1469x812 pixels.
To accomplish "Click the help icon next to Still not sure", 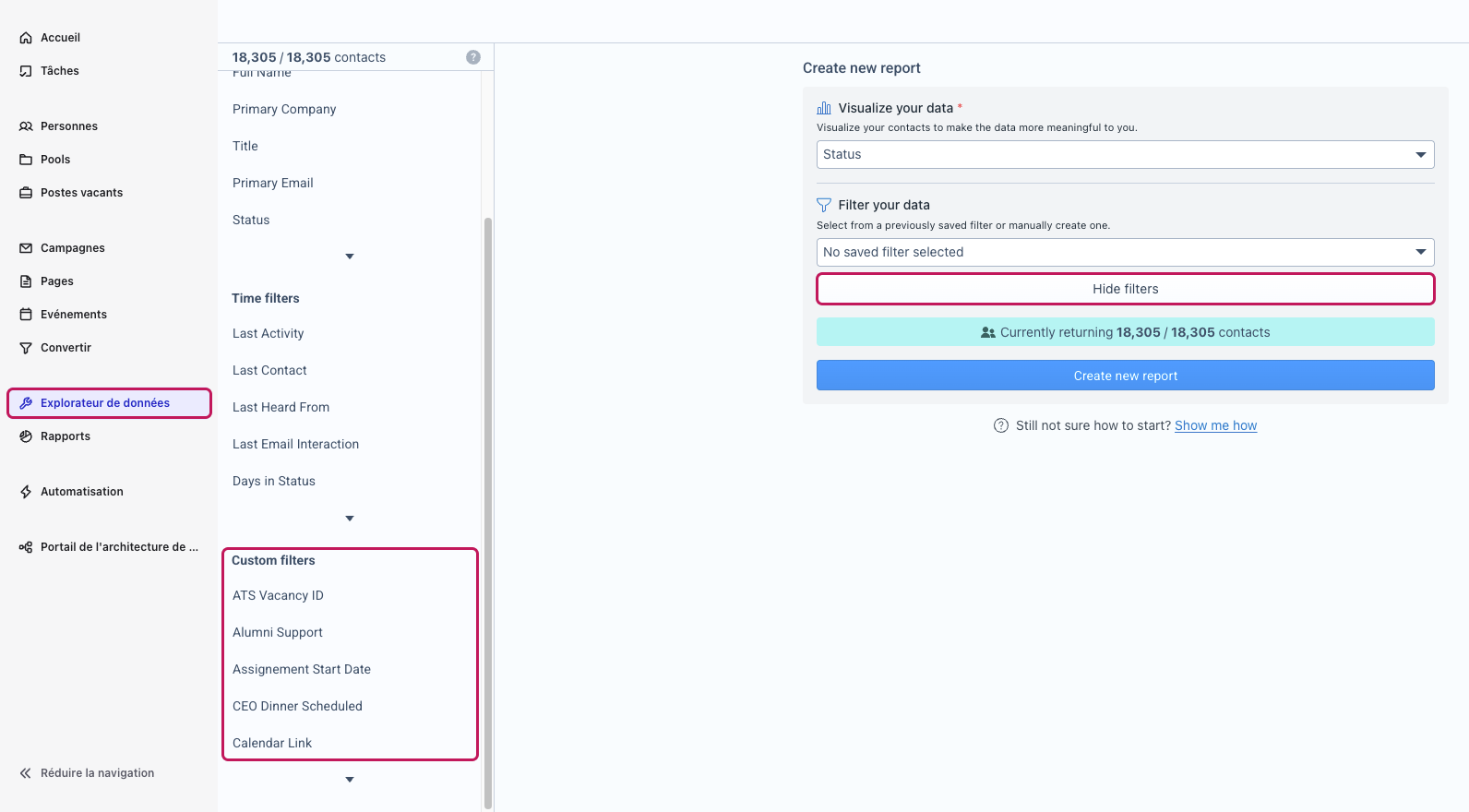I will 1000,426.
